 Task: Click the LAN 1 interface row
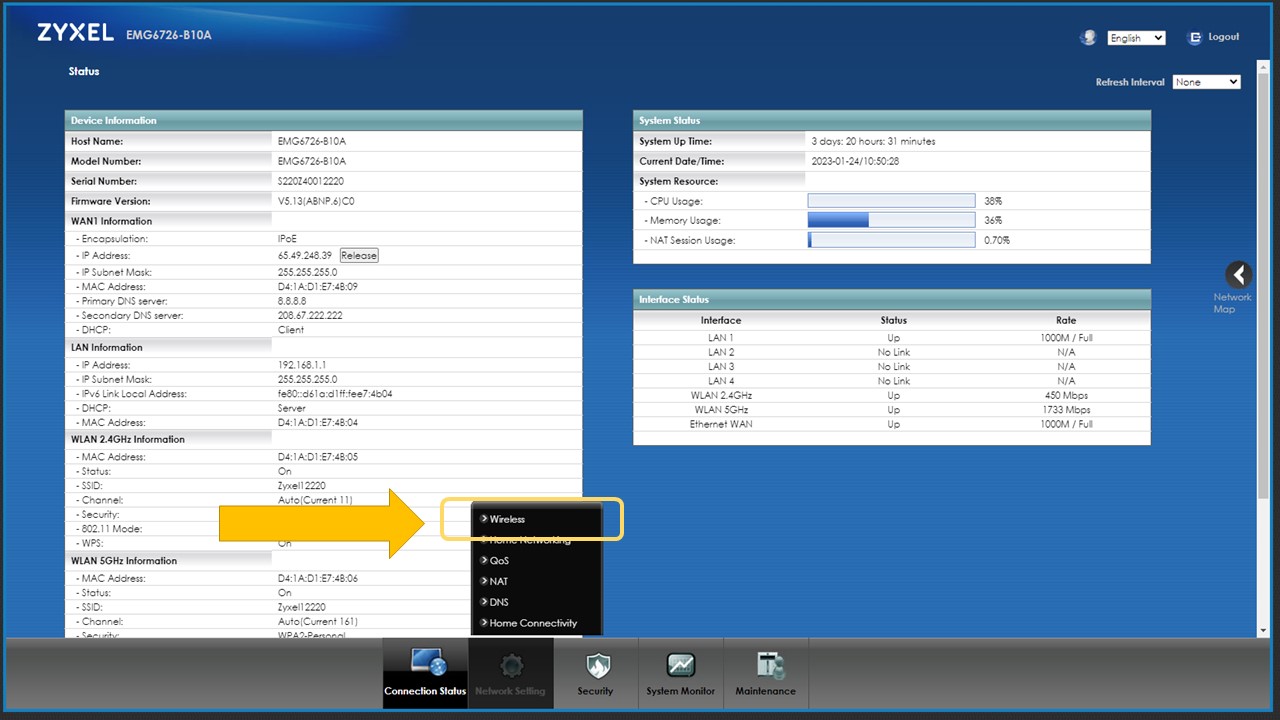[x=892, y=338]
